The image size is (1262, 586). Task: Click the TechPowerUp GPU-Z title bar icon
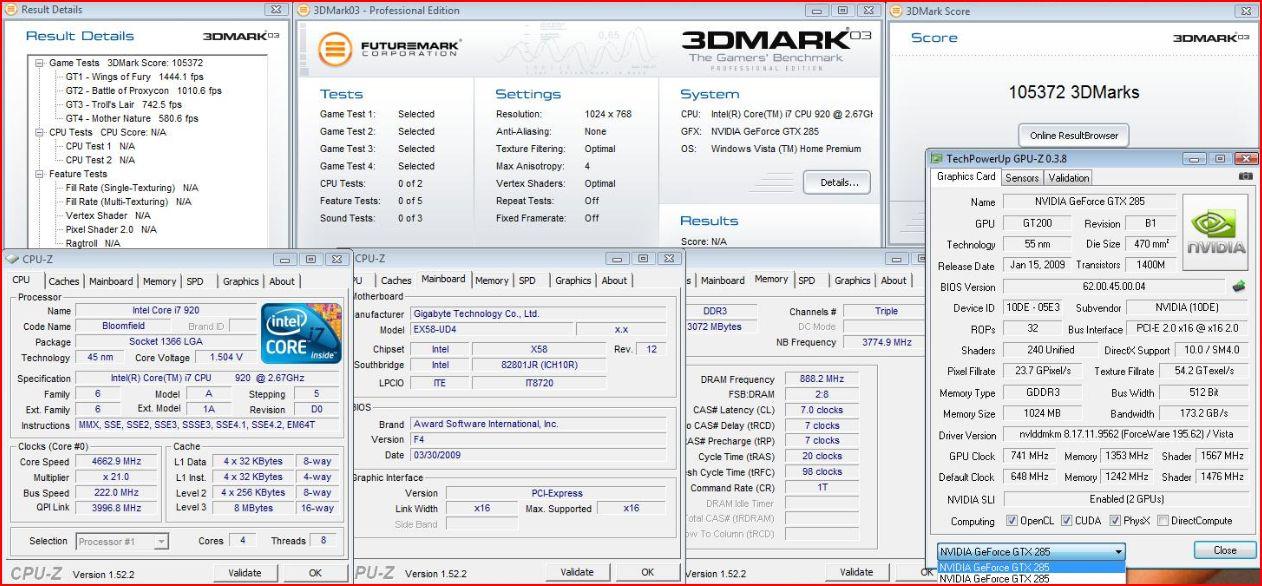(x=936, y=158)
